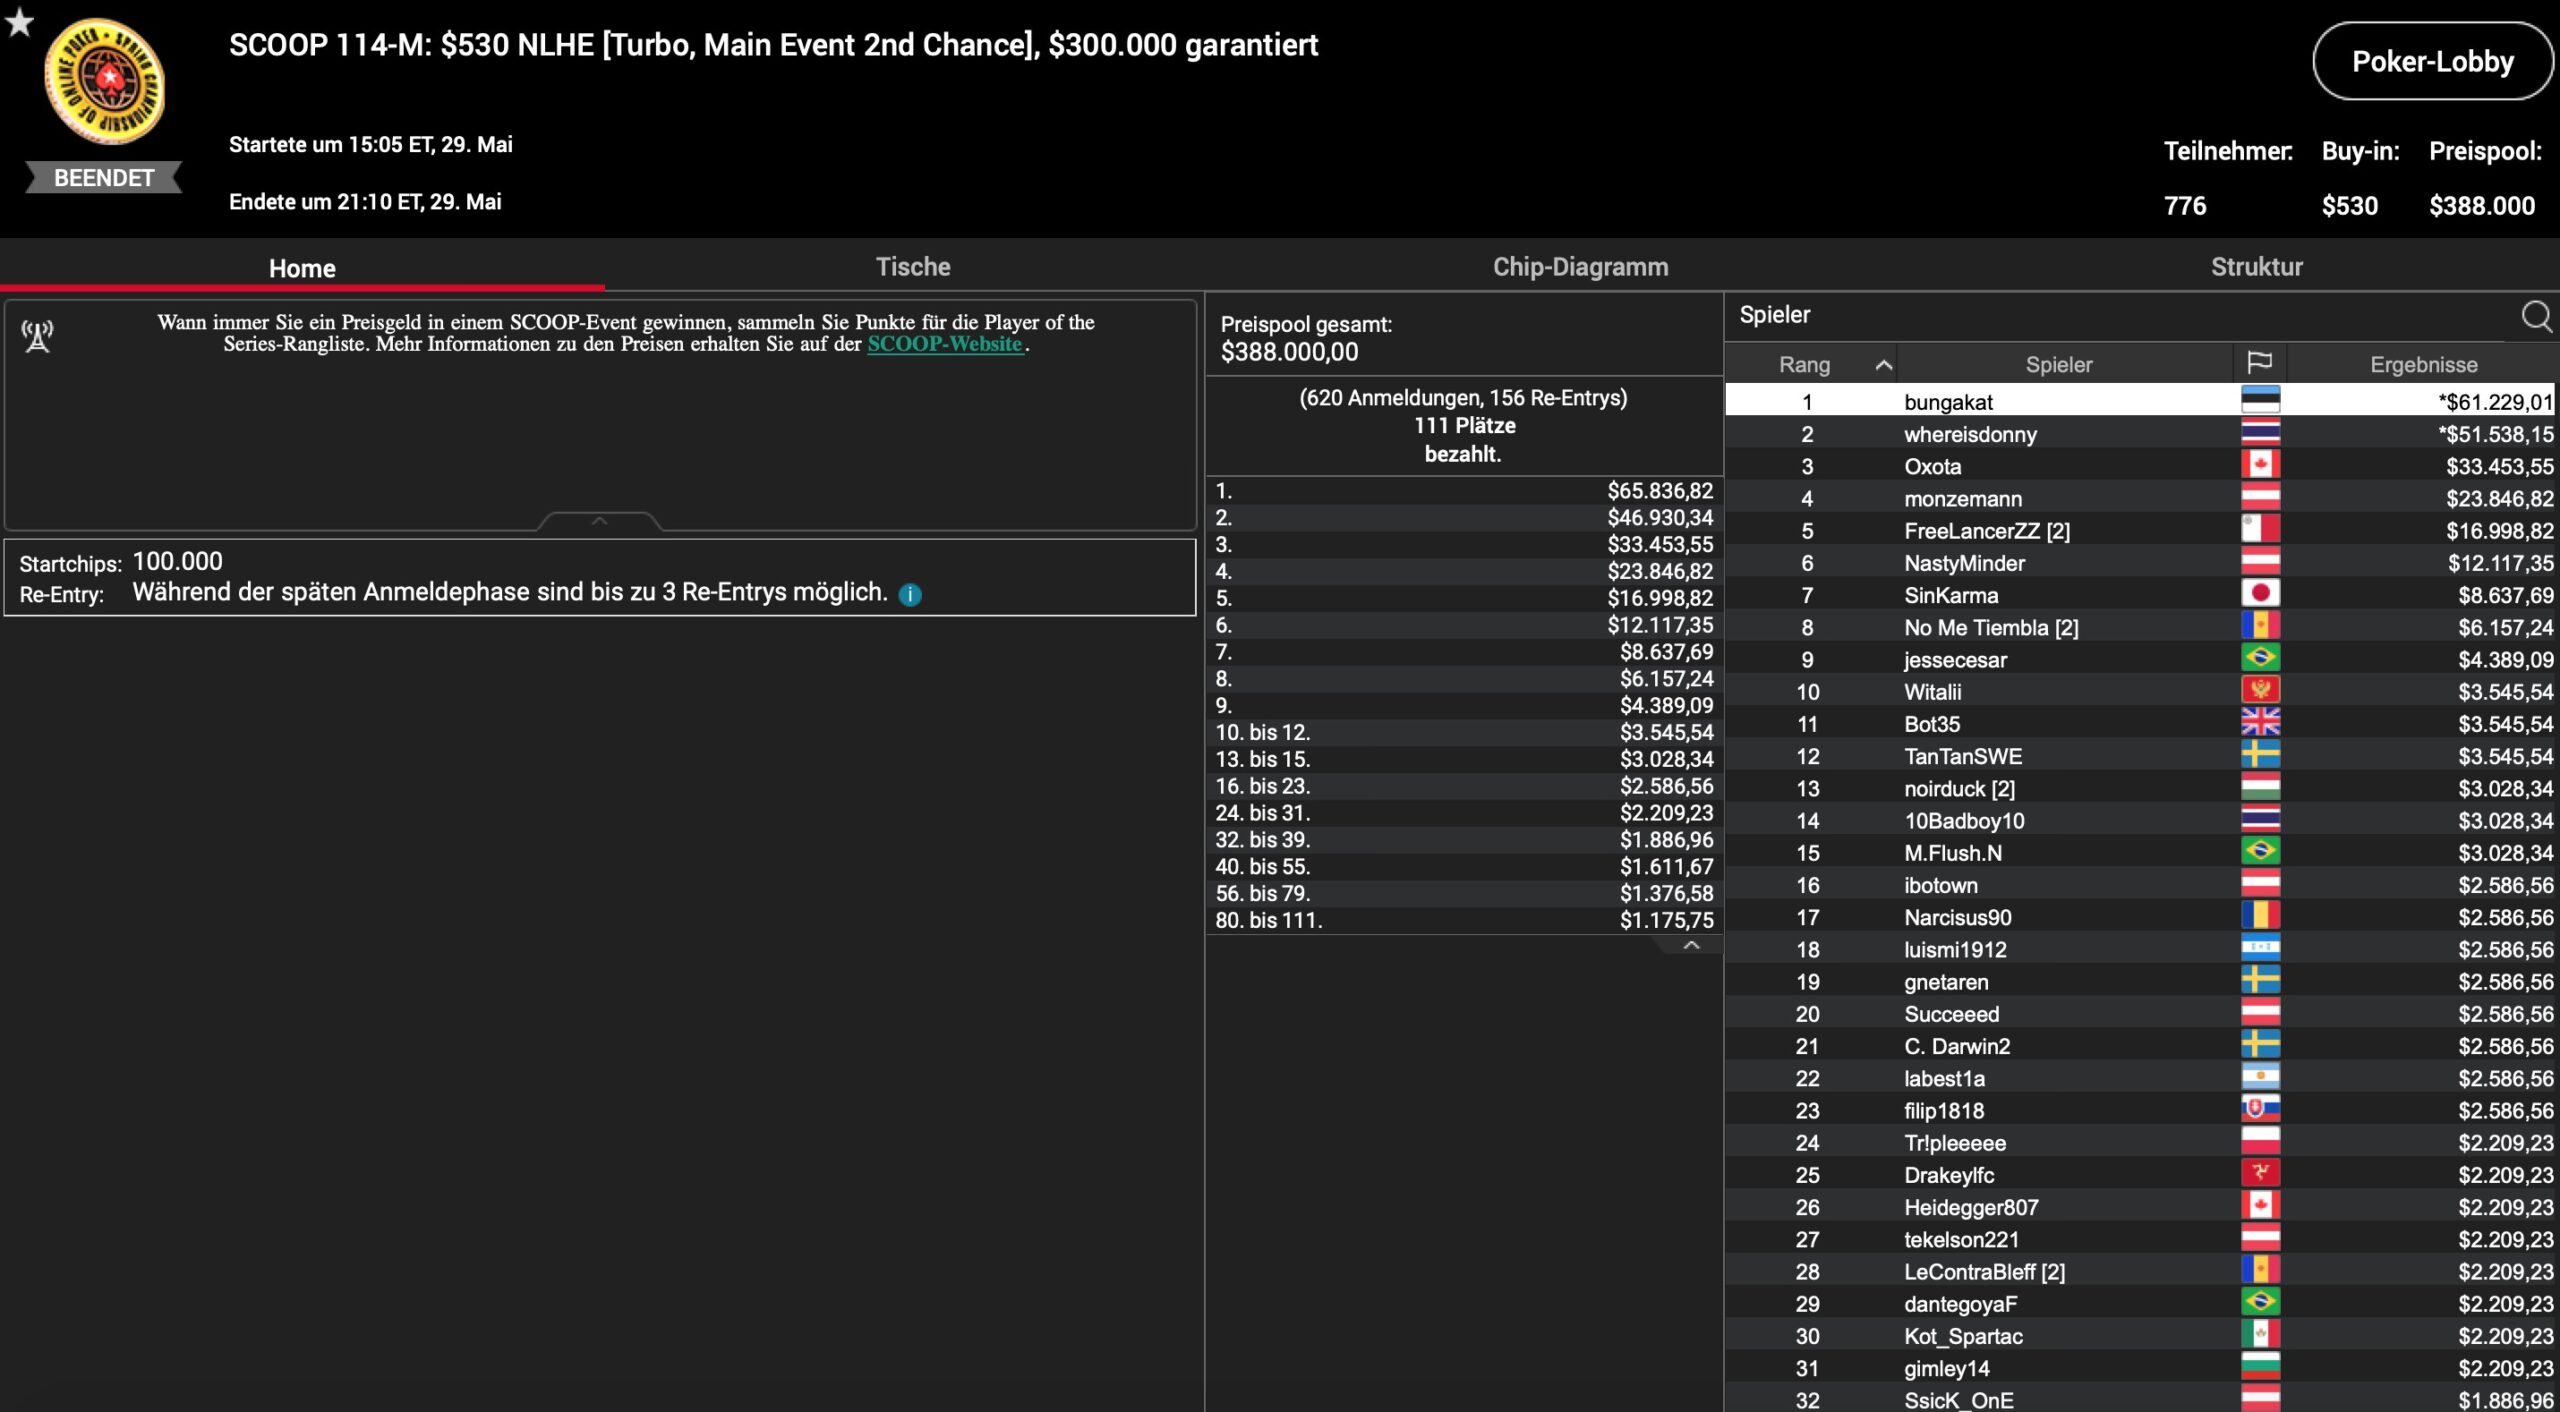Viewport: 2560px width, 1412px height.
Task: Select player monzemann row
Action: (2139, 498)
